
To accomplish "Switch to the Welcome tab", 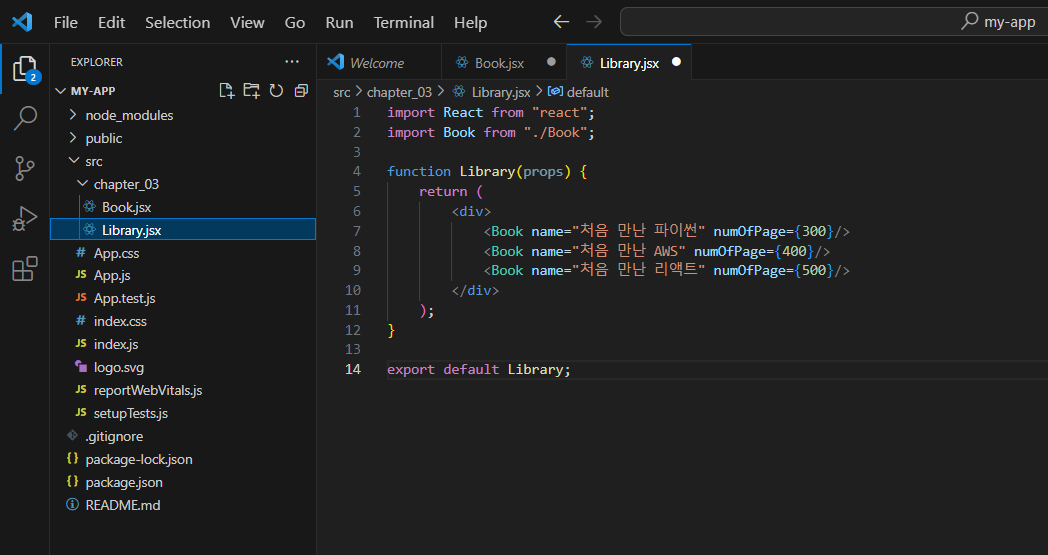I will coord(376,63).
